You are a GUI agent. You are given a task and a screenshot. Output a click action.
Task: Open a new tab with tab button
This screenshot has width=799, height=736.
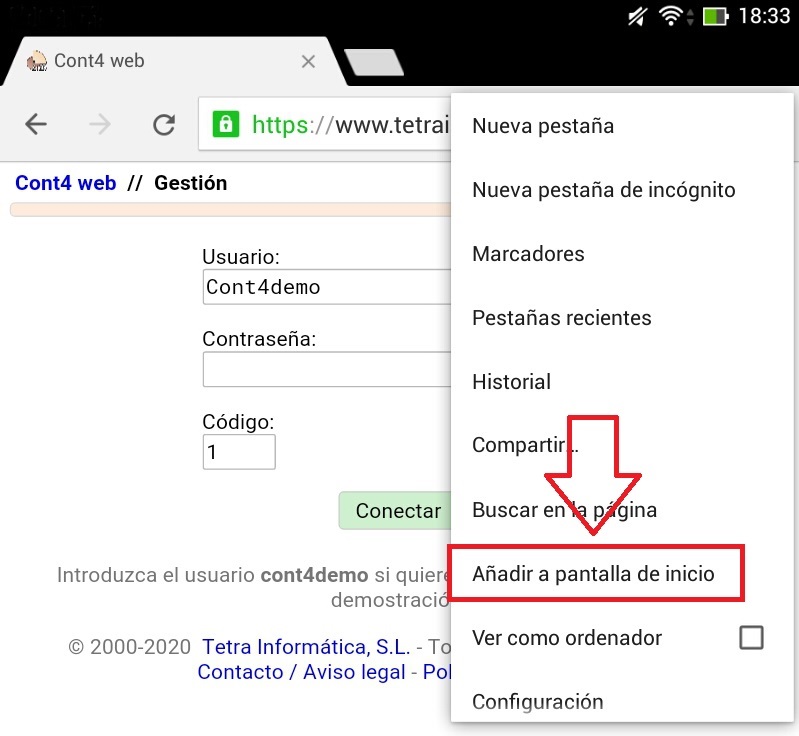coord(374,62)
